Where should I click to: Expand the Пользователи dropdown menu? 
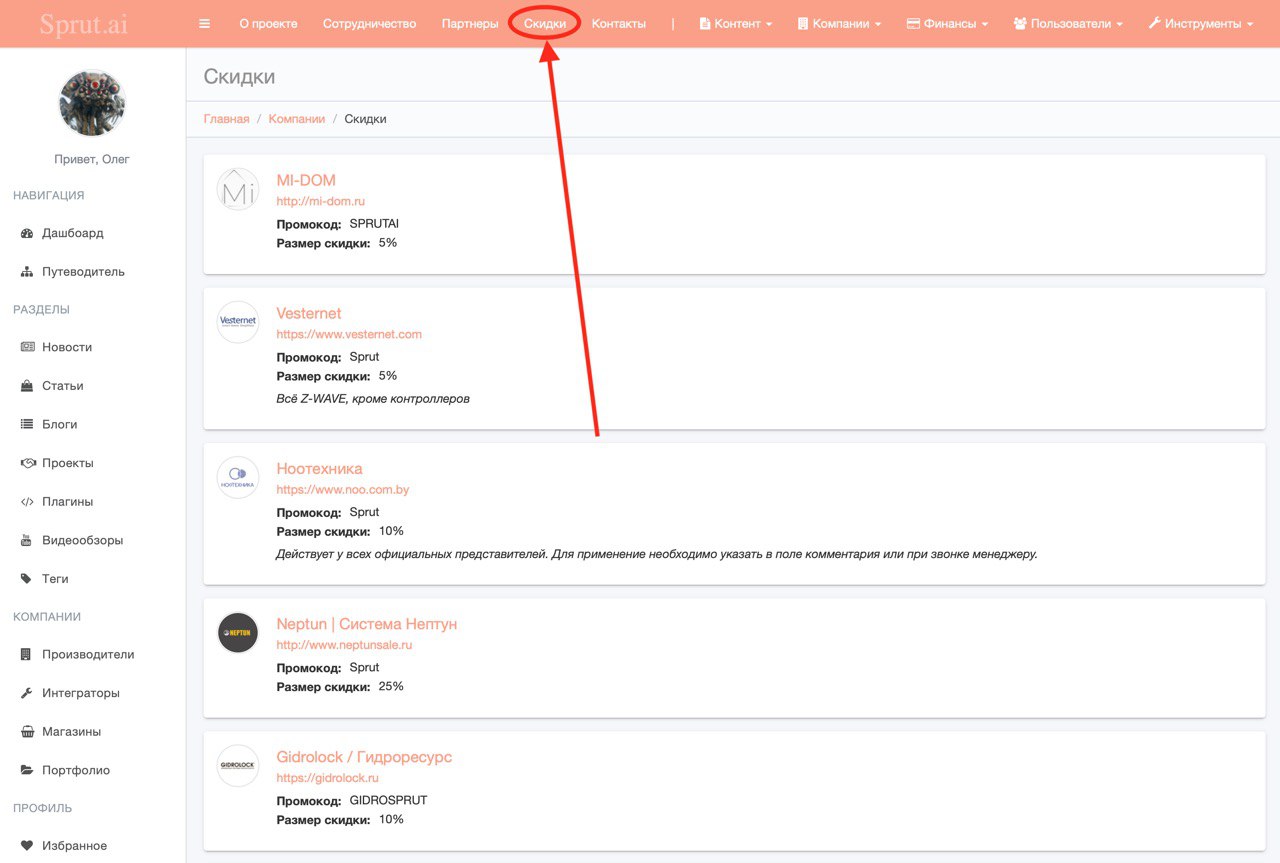(1068, 23)
